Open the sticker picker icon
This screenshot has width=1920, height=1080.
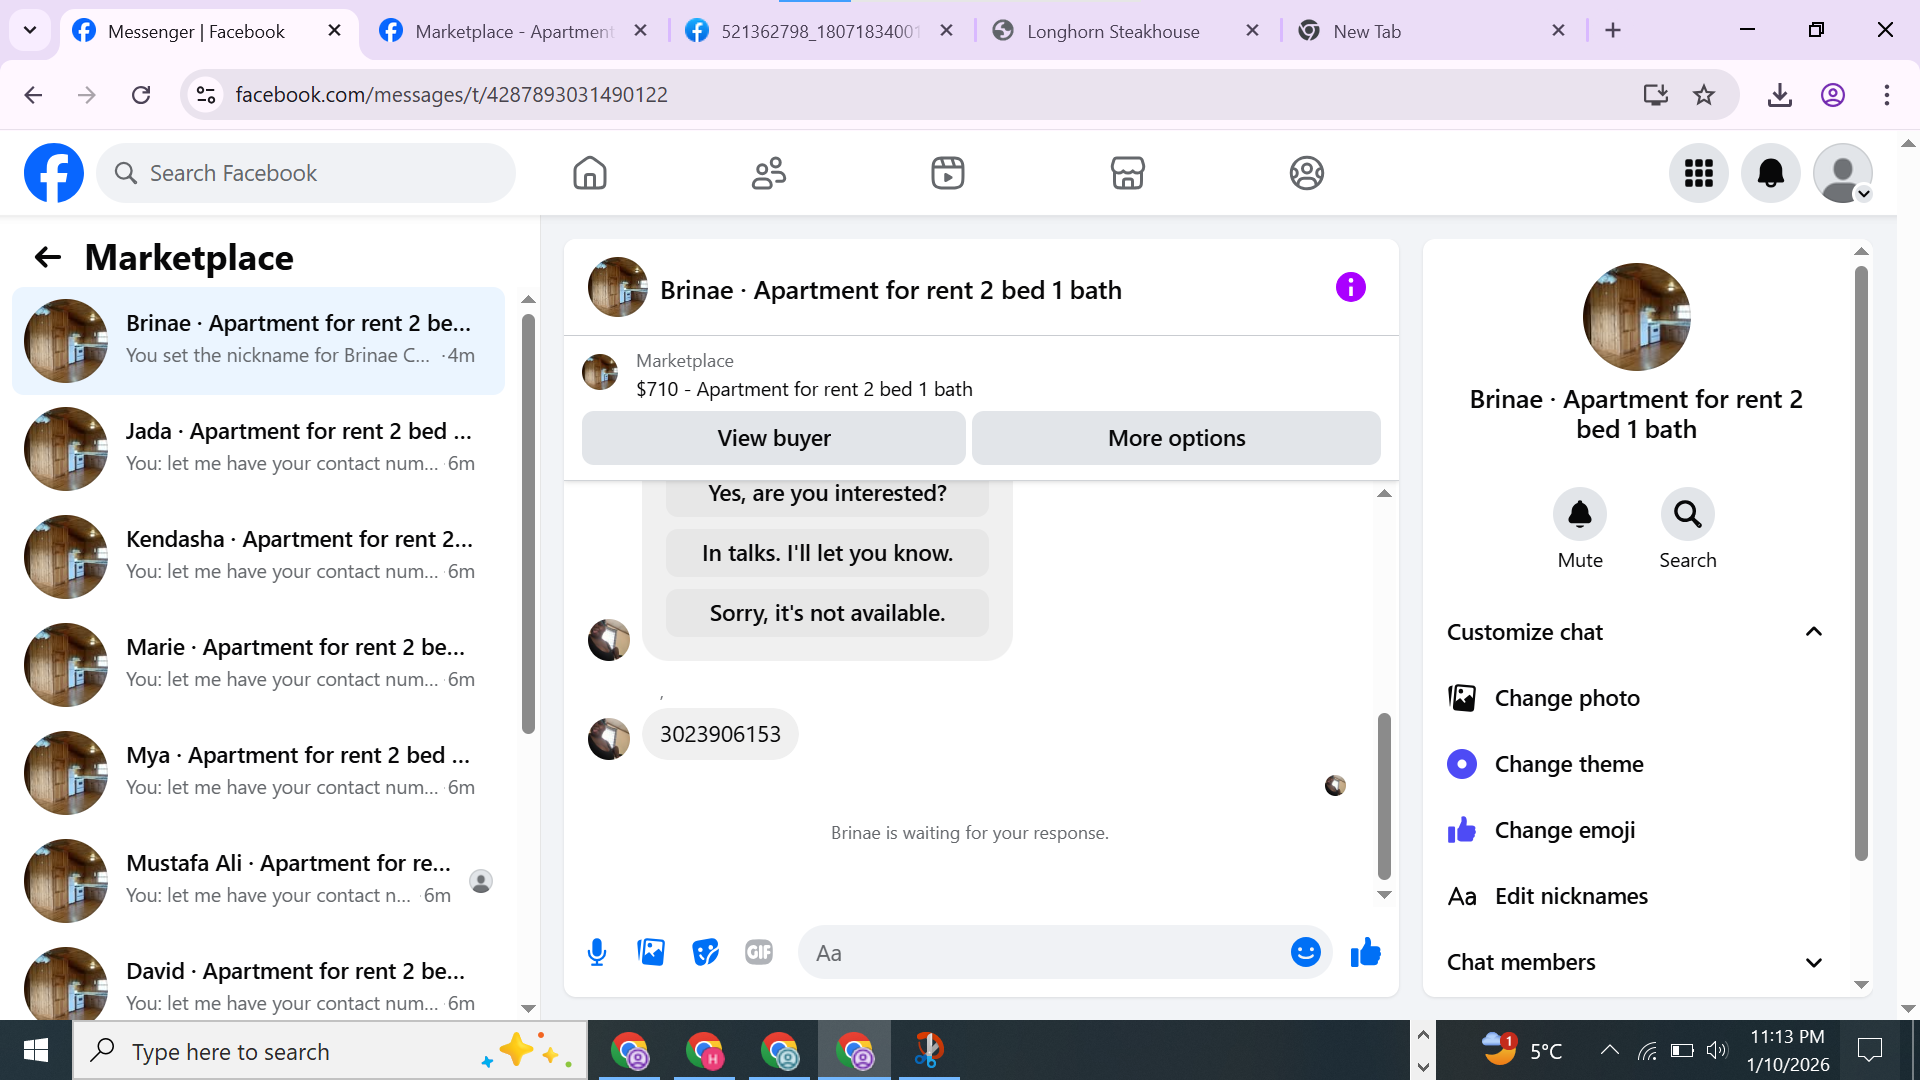(x=705, y=952)
